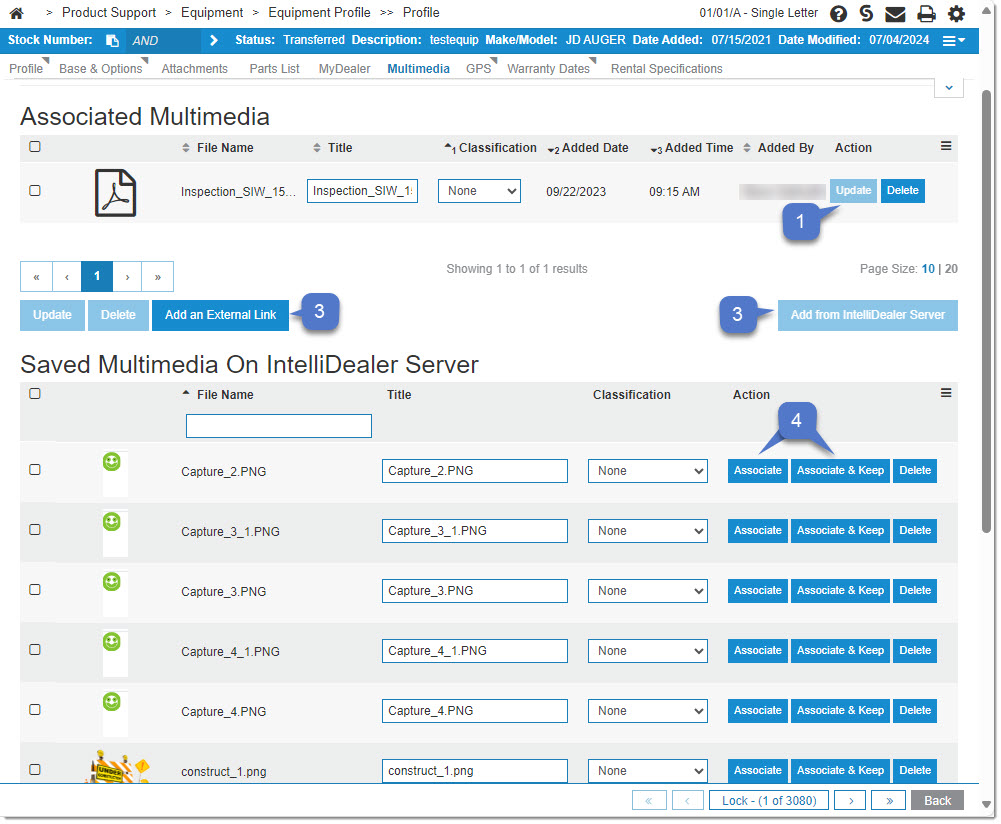
Task: Click the copy icon beside Stock Number
Action: point(112,41)
